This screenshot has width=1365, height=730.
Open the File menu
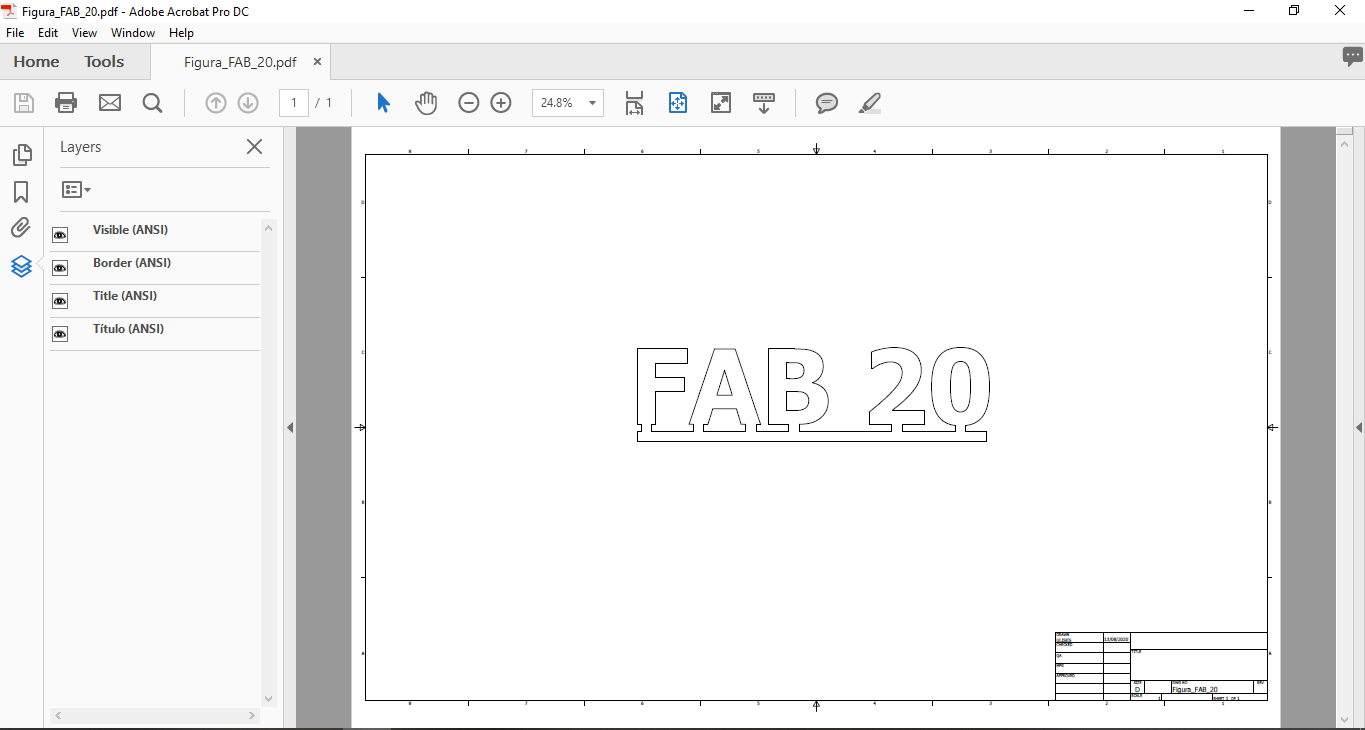15,33
